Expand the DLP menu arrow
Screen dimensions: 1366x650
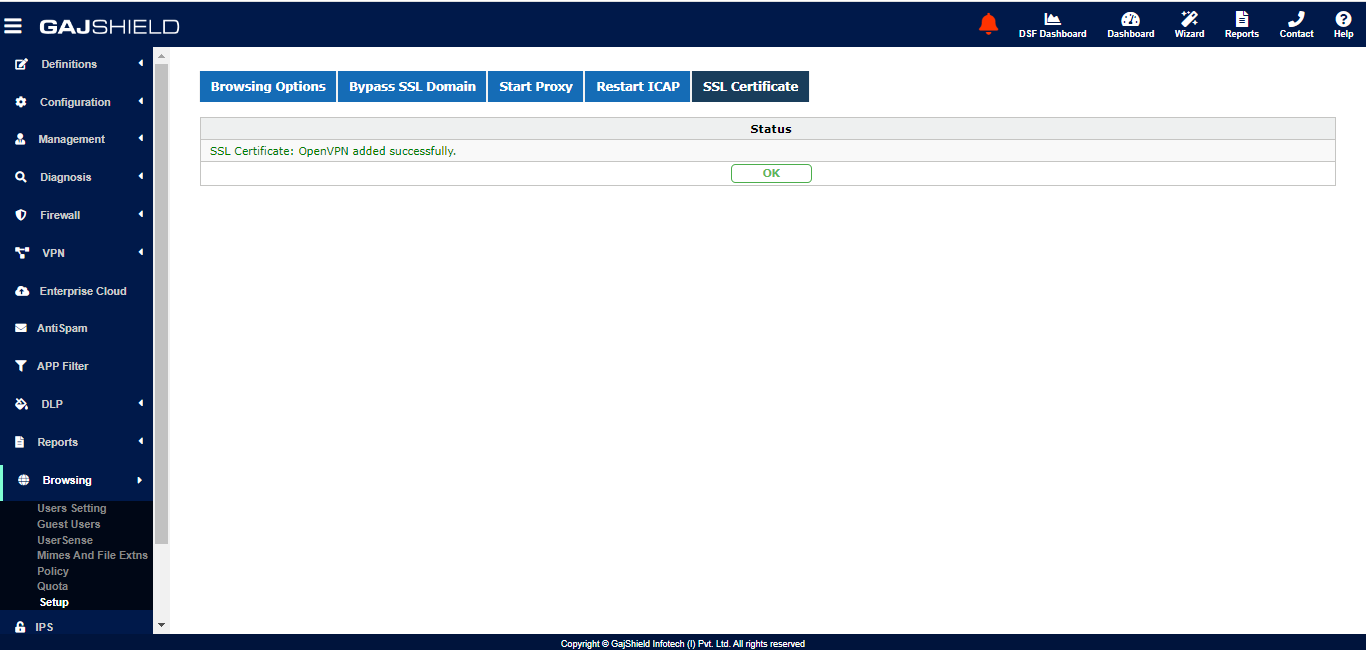click(141, 403)
